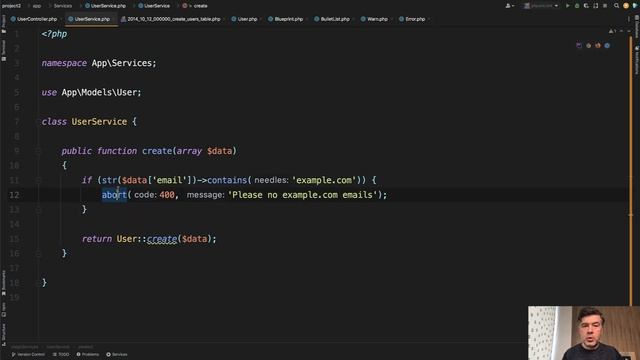
Task: Open the Services tool window
Action: click(x=117, y=354)
